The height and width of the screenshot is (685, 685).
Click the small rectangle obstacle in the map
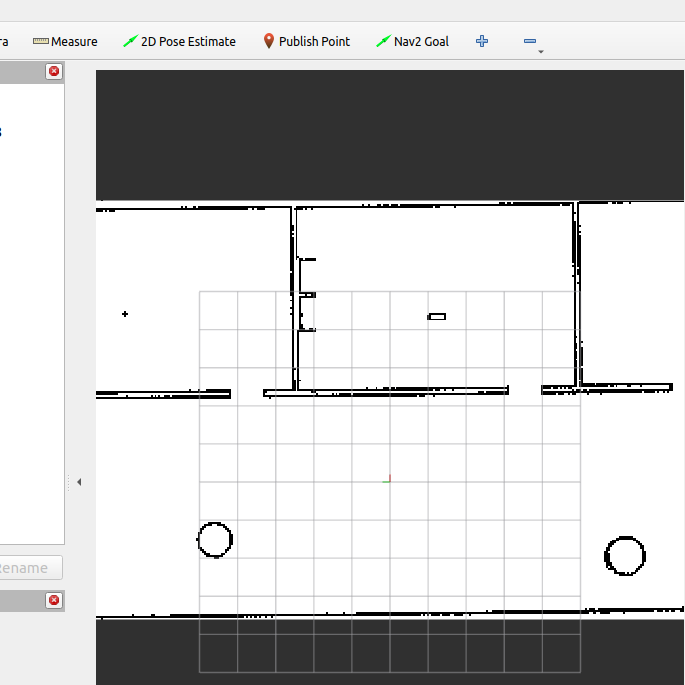tap(436, 317)
